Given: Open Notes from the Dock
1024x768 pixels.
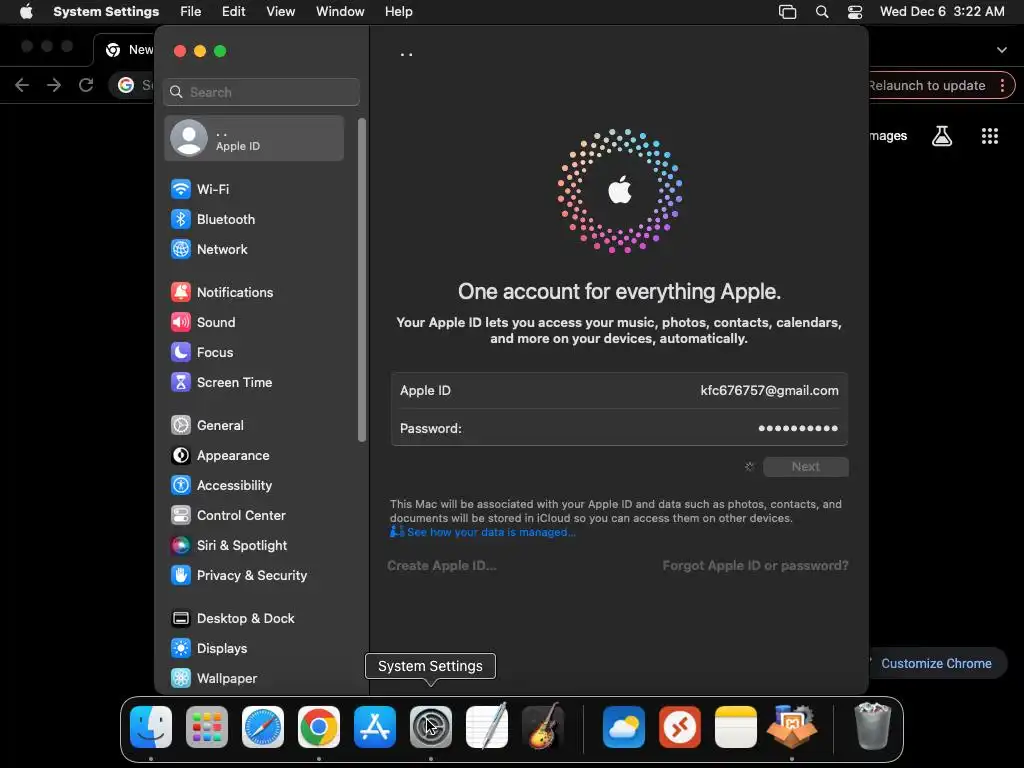Looking at the screenshot, I should click(x=736, y=727).
